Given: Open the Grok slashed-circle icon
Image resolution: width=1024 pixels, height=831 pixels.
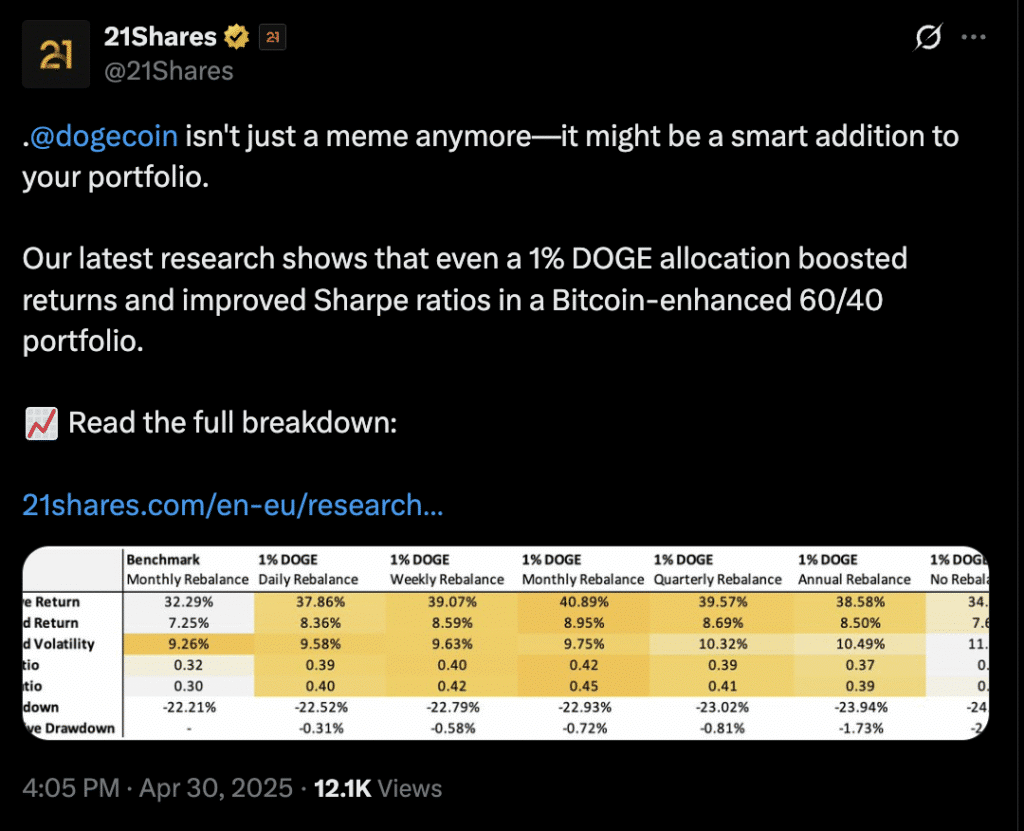Looking at the screenshot, I should click(928, 37).
